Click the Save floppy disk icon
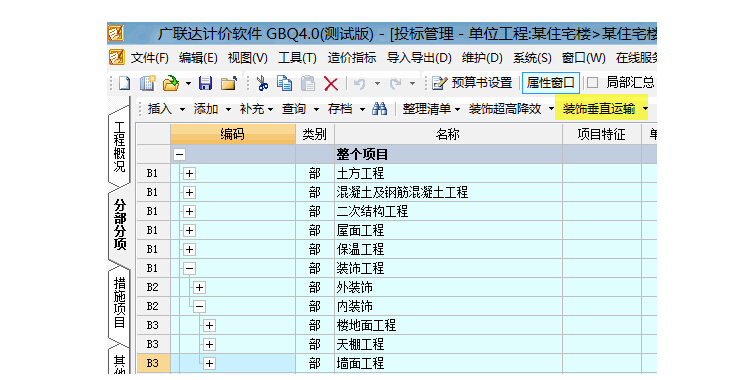 coord(205,83)
